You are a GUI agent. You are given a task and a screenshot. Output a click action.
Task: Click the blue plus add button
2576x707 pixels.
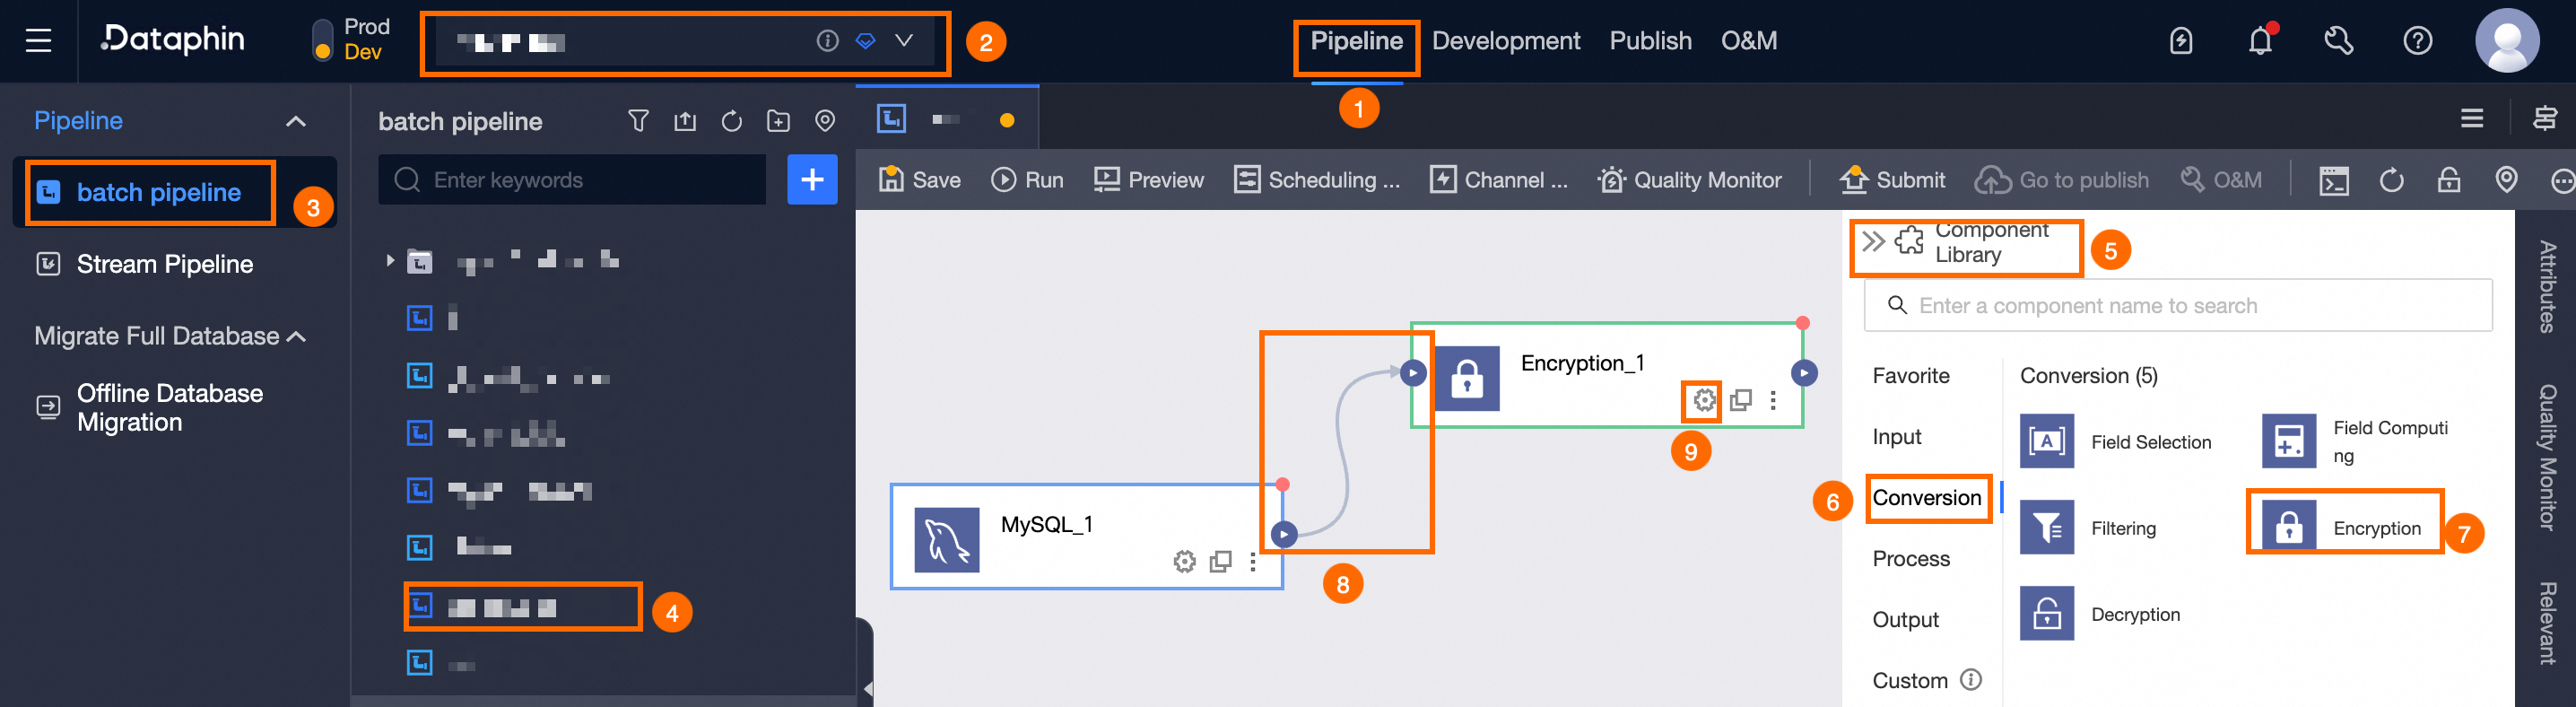click(812, 180)
